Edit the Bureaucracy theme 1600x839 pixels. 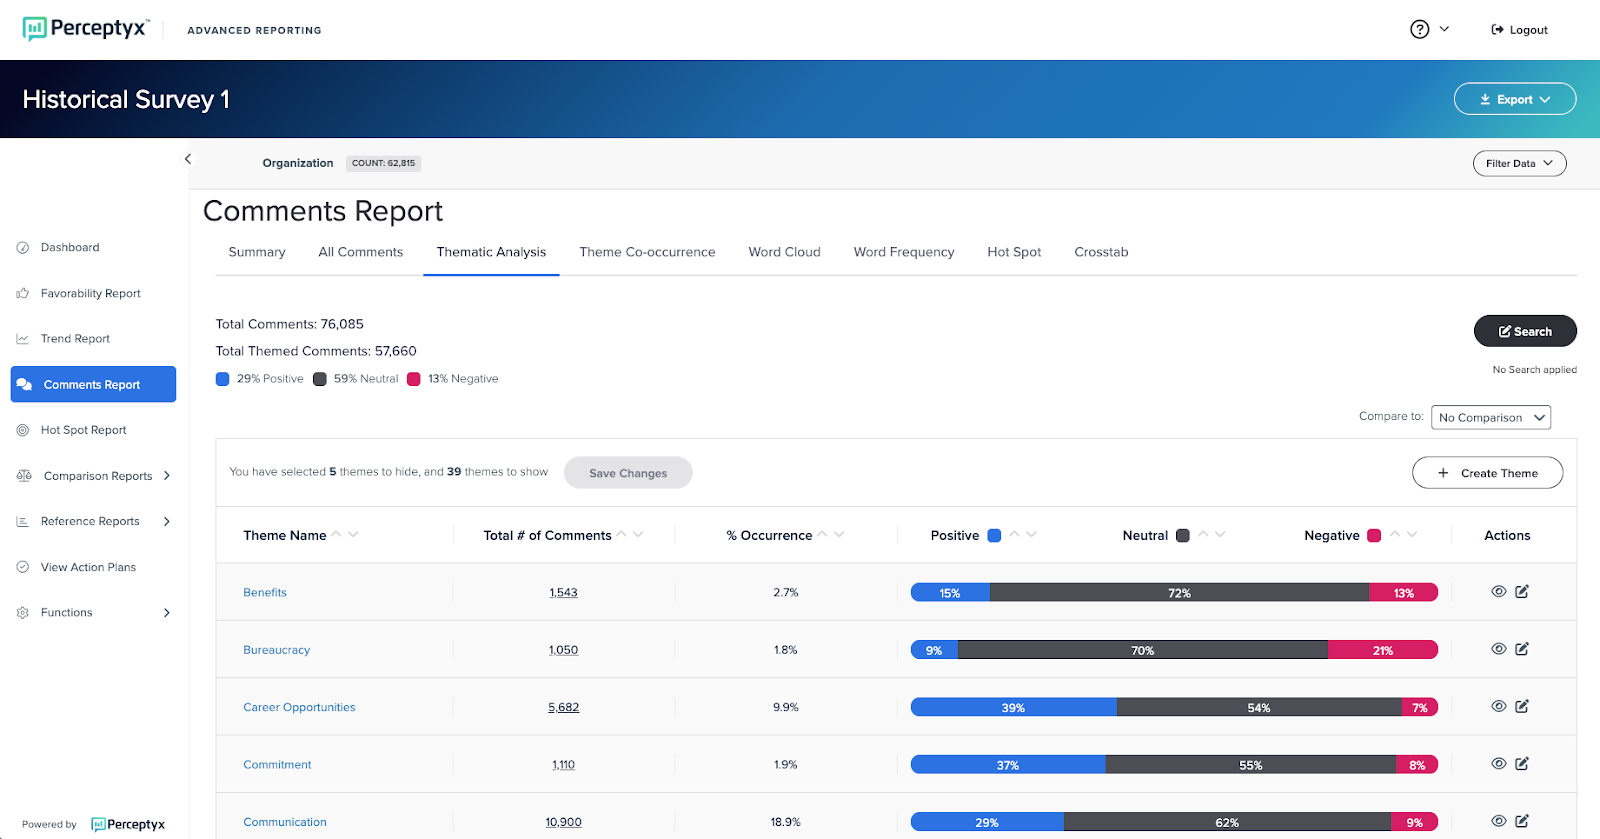[x=1522, y=649]
